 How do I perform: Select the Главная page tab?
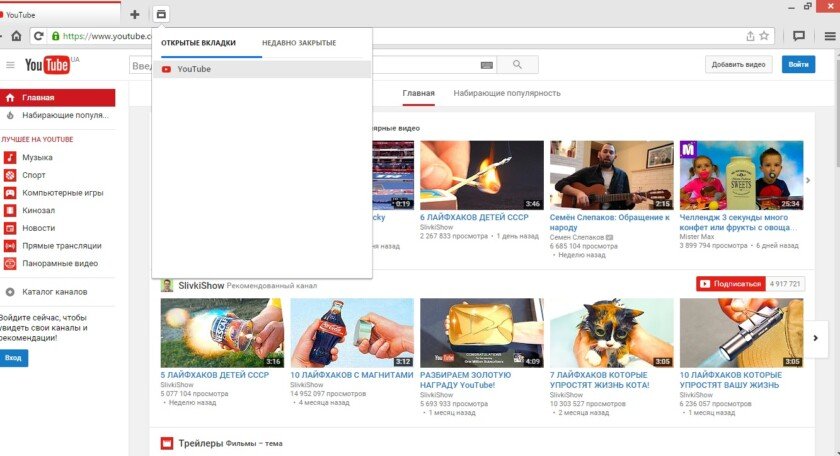[x=418, y=93]
